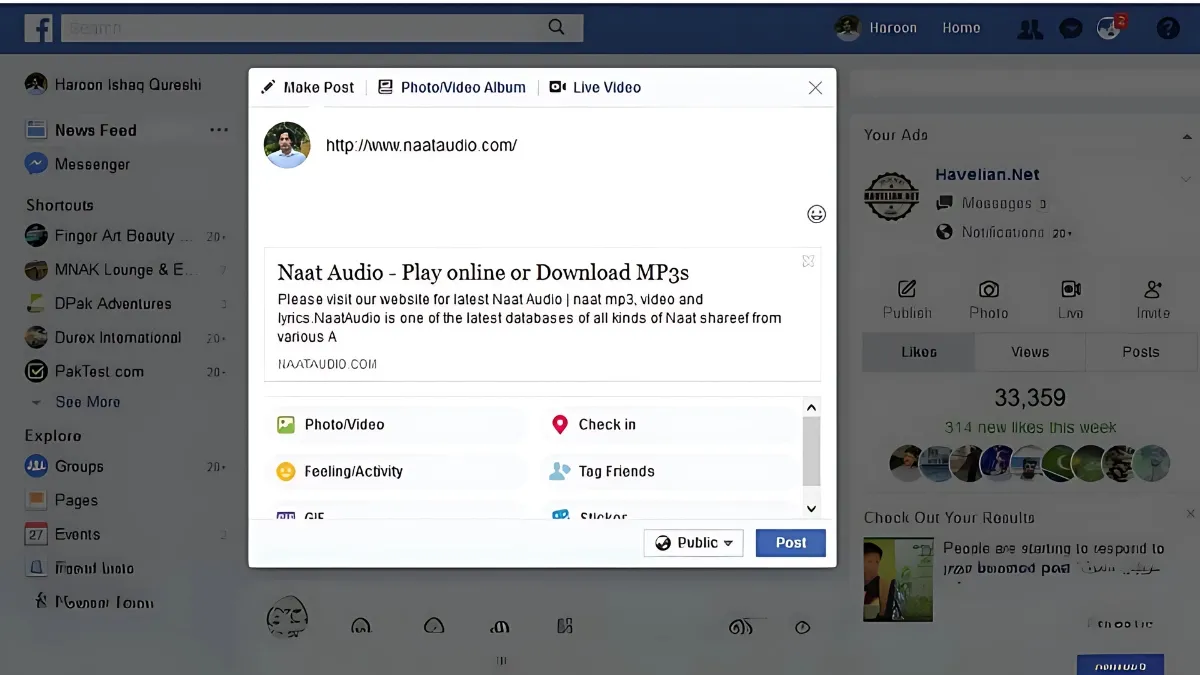Add Feeling/Activity to the post
Image resolution: width=1200 pixels, height=675 pixels.
click(x=339, y=471)
